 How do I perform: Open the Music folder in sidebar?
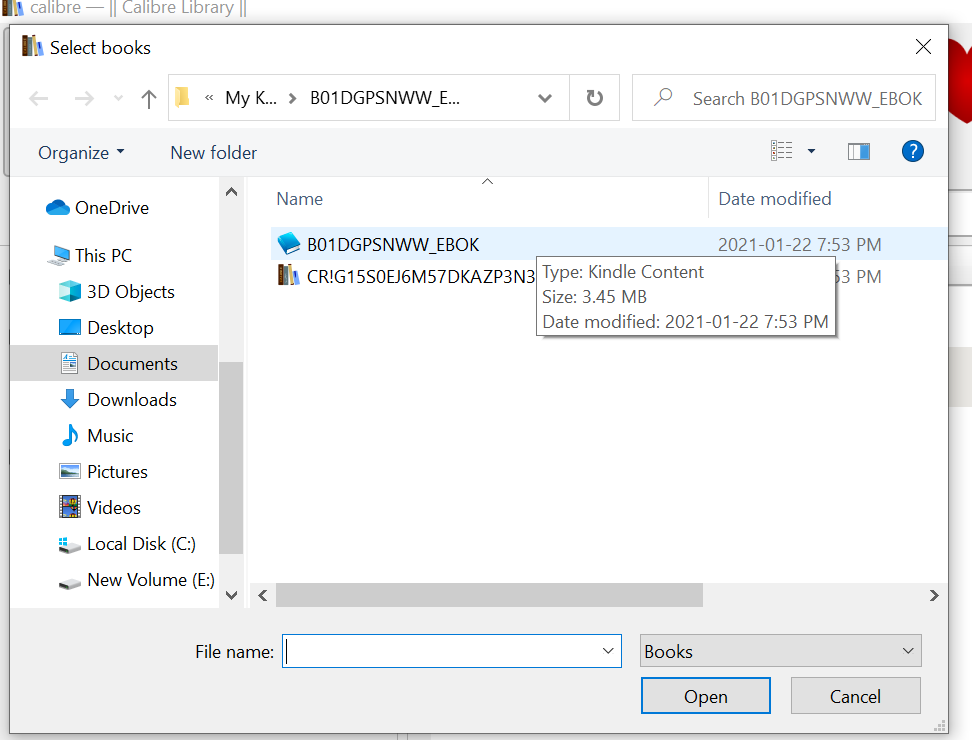(110, 435)
